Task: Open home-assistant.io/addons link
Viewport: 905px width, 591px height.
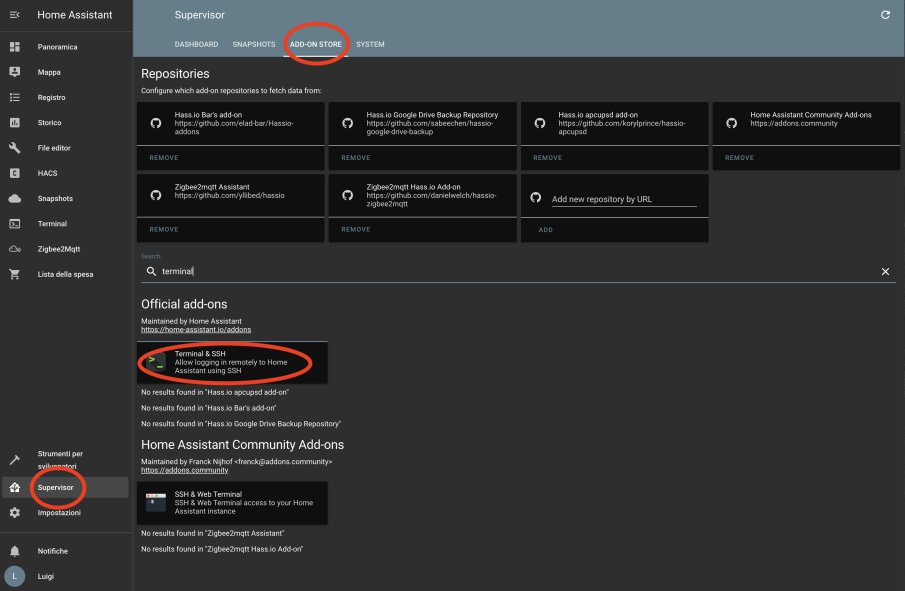Action: (x=196, y=330)
